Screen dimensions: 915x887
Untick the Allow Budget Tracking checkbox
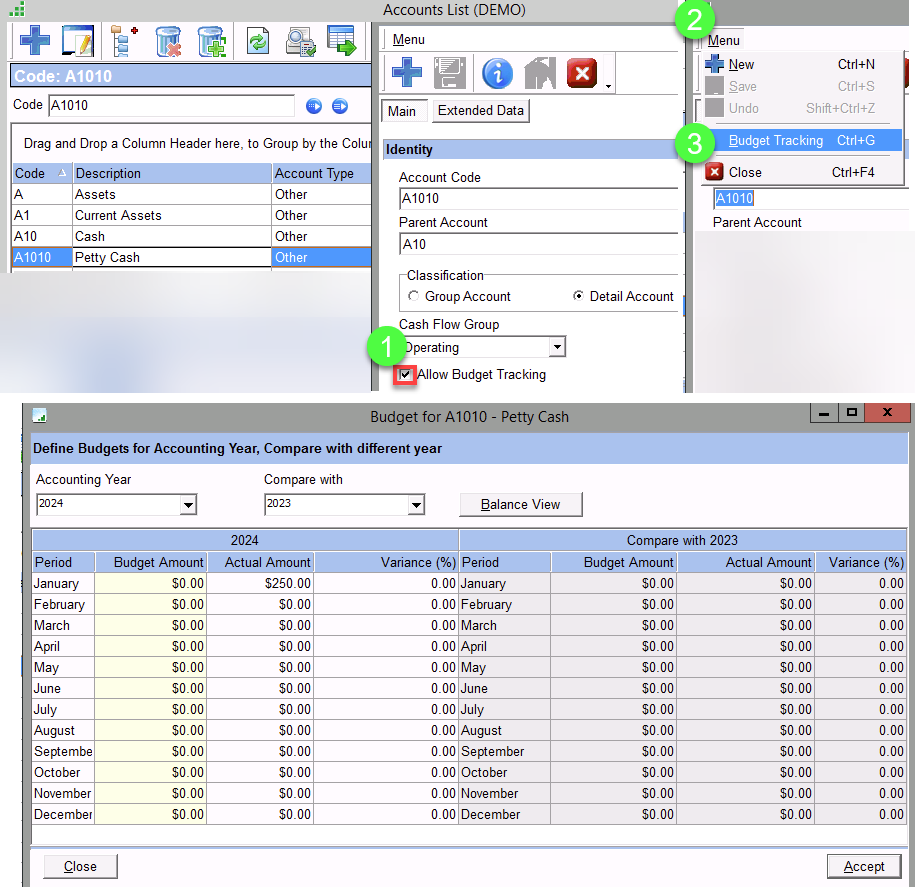pos(406,375)
